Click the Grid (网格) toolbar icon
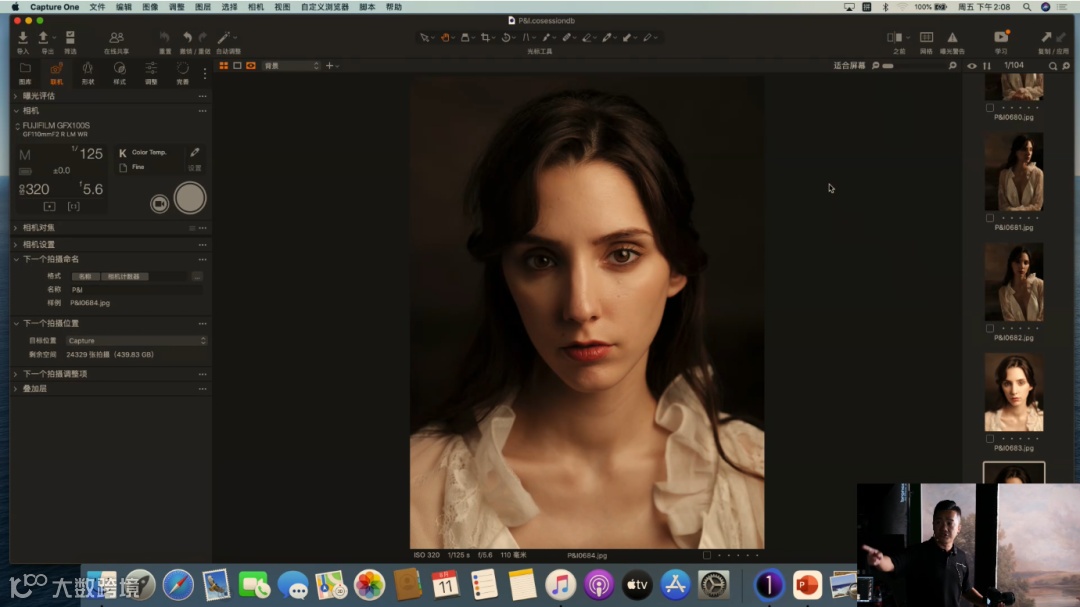Viewport: 1080px width, 607px height. click(926, 38)
